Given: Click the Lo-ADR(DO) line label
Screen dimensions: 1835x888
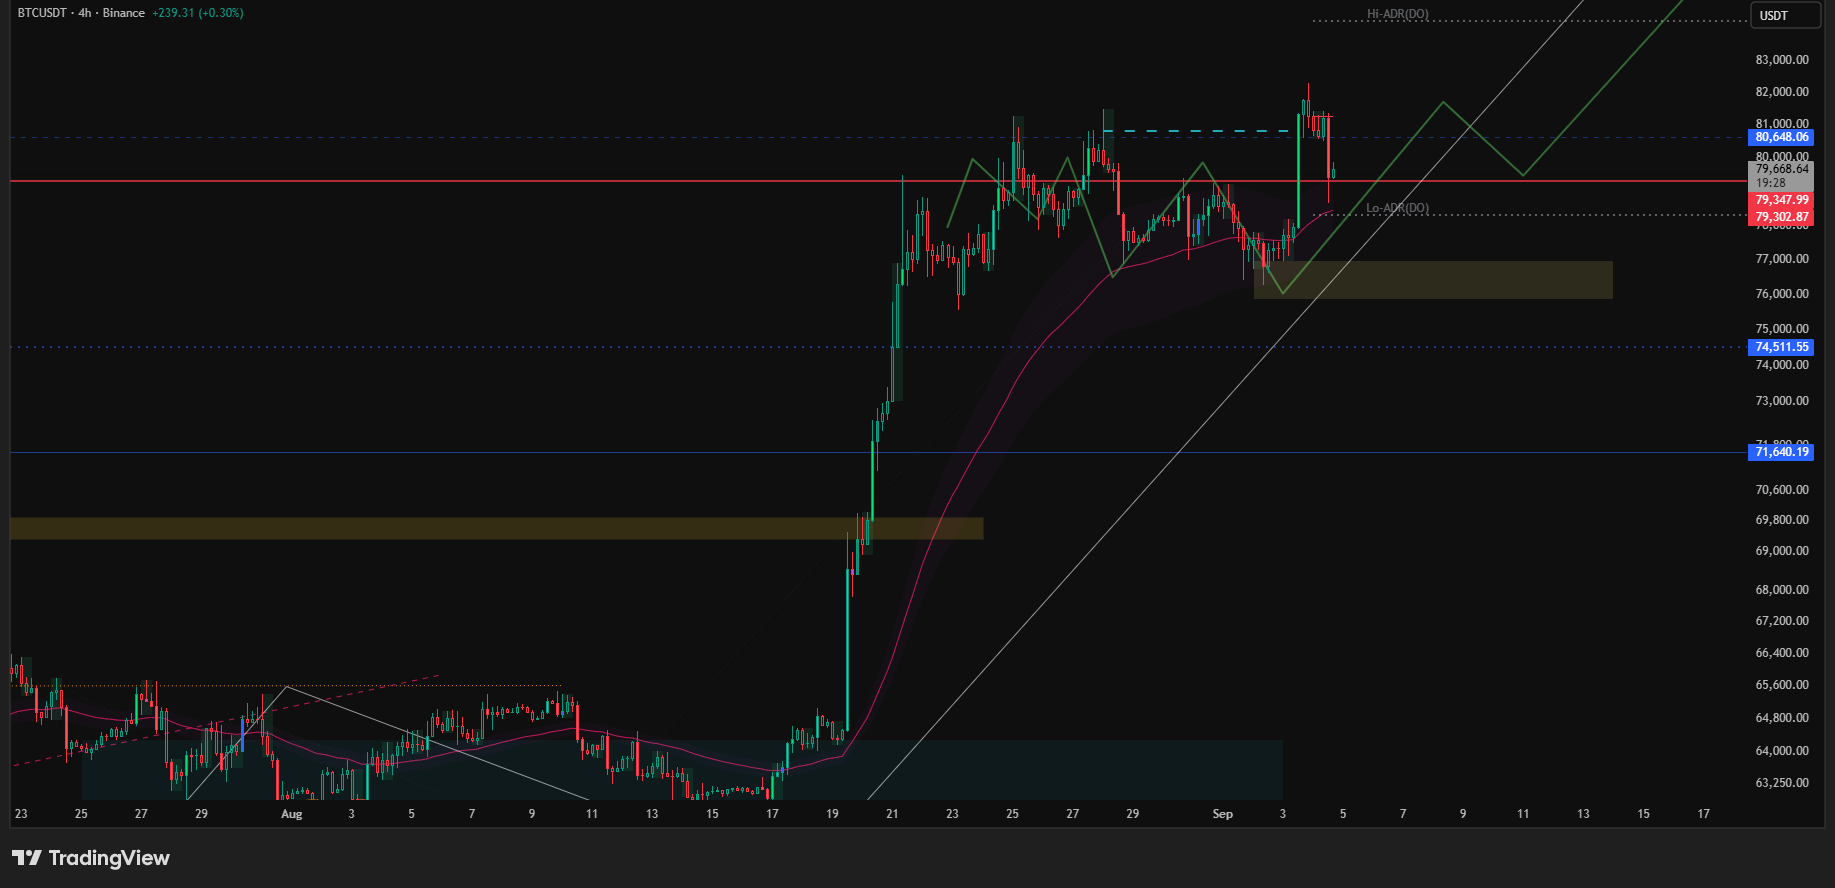Looking at the screenshot, I should tap(1398, 208).
